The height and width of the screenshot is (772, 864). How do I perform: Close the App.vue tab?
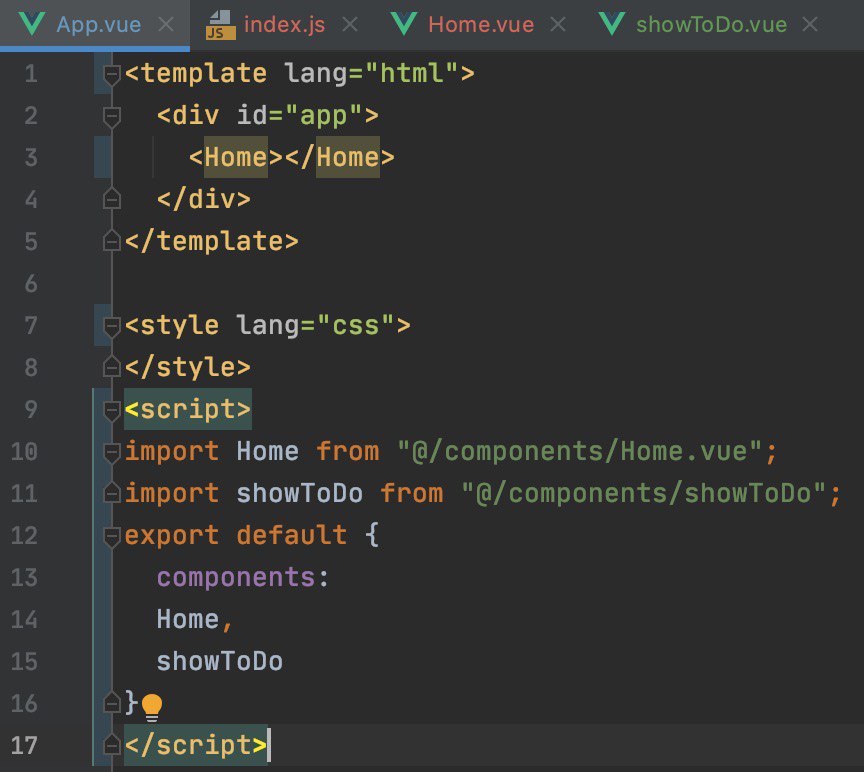pos(166,24)
